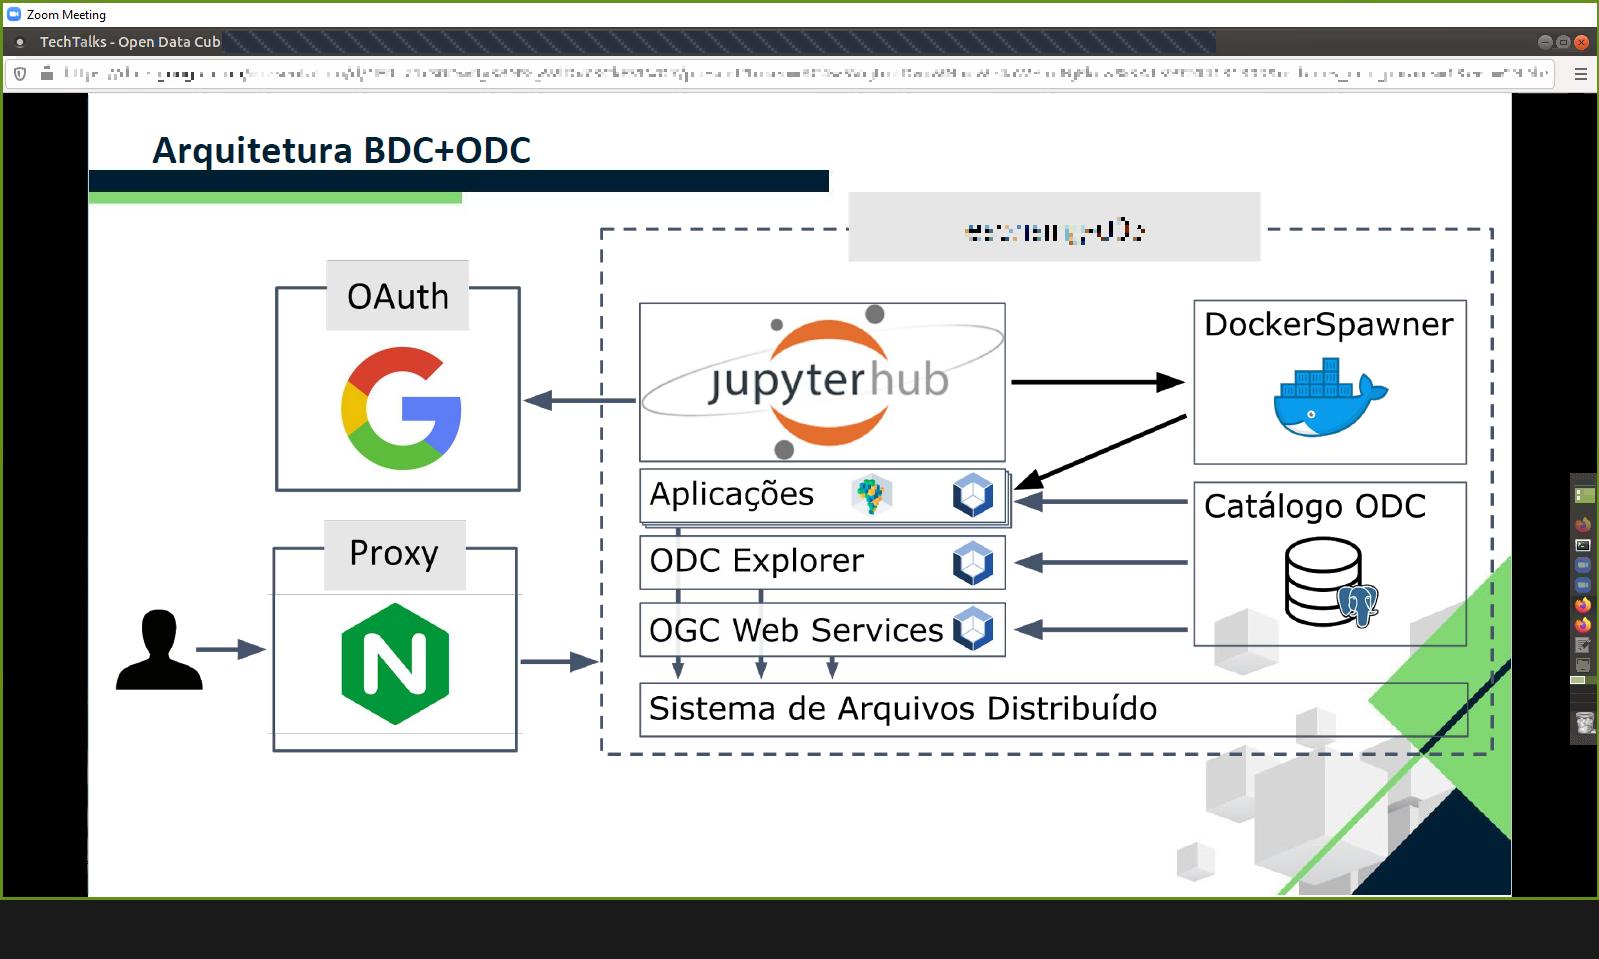Click the jupyterhub logo
This screenshot has height=959, width=1599.
pyautogui.click(x=822, y=381)
